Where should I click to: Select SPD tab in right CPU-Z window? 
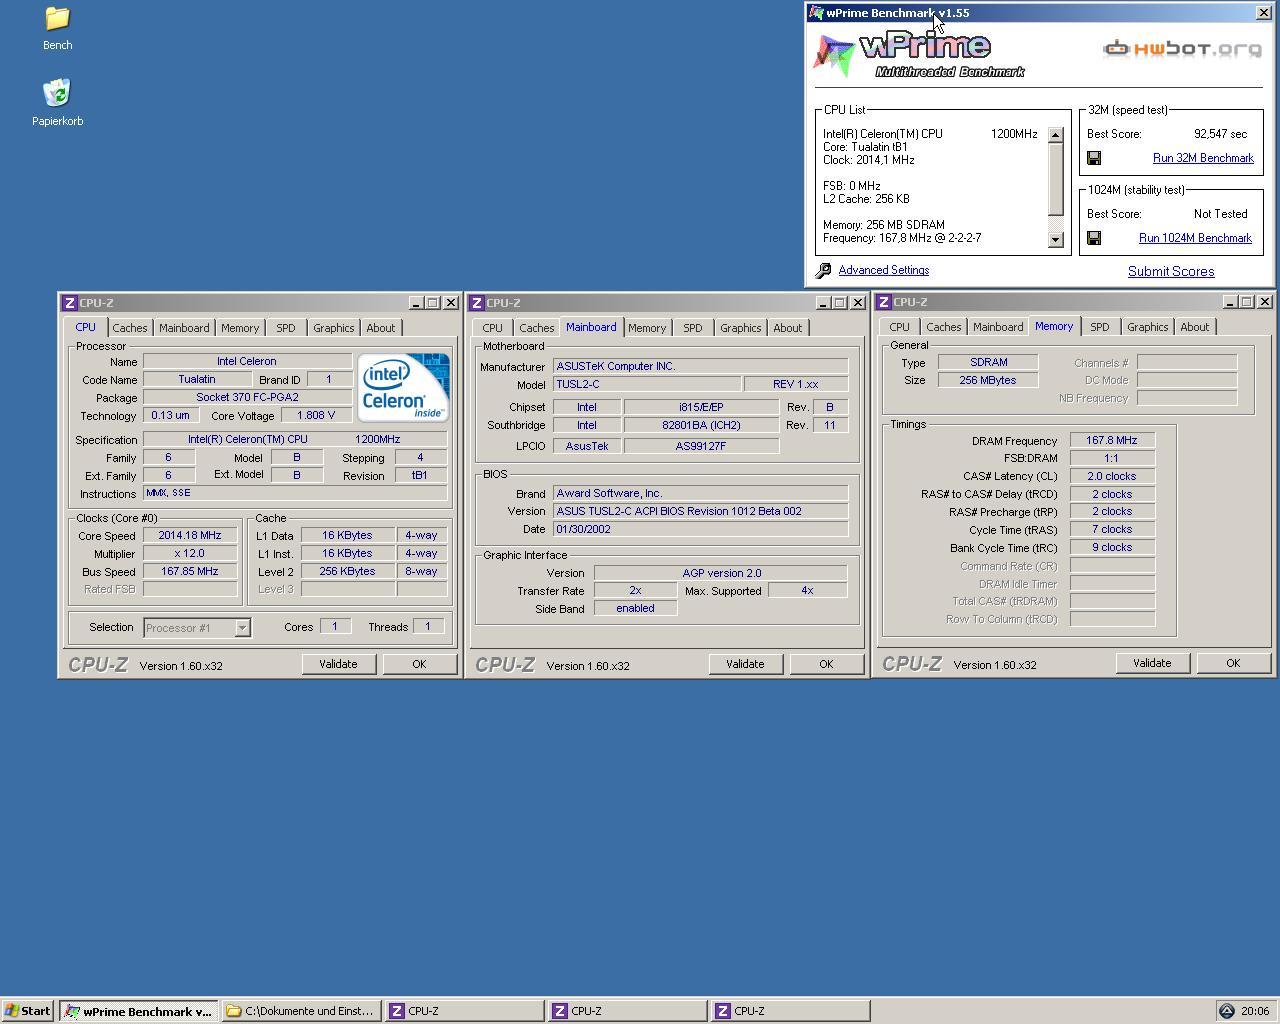point(1100,327)
